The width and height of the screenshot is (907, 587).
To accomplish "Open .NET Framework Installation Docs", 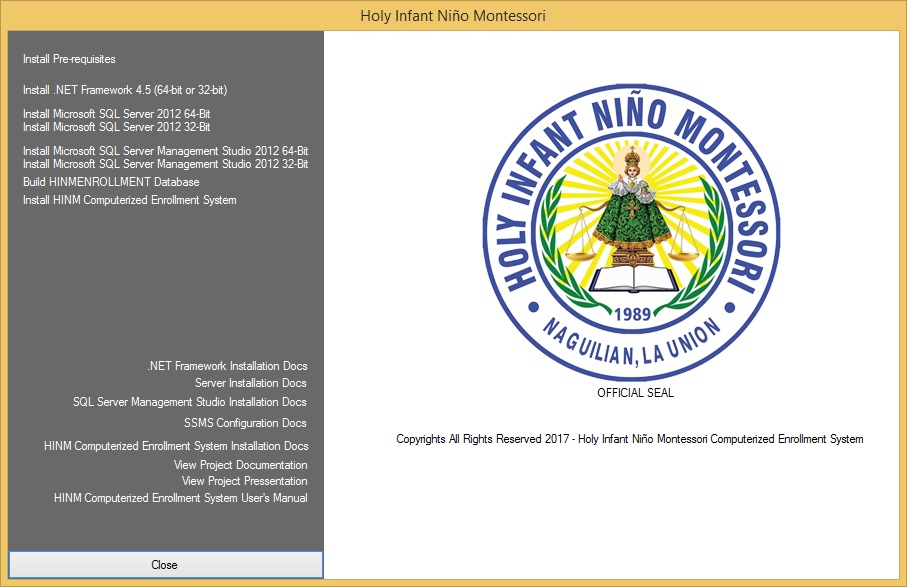I will 227,366.
